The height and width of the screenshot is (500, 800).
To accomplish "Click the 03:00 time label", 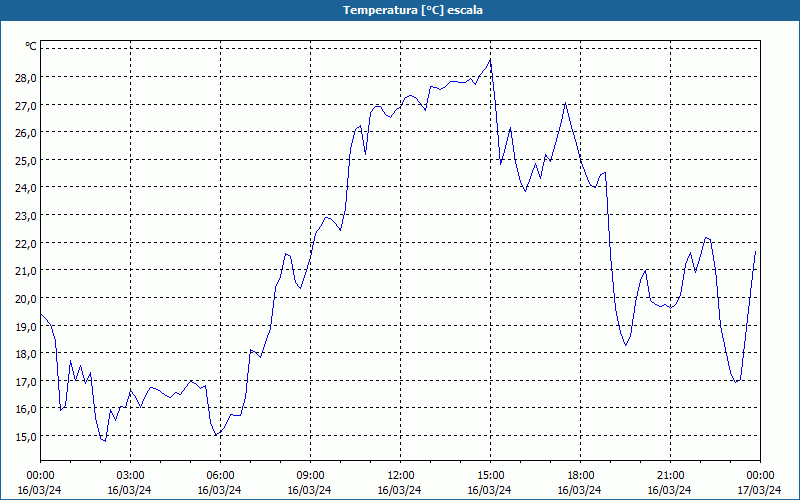I will tap(130, 476).
